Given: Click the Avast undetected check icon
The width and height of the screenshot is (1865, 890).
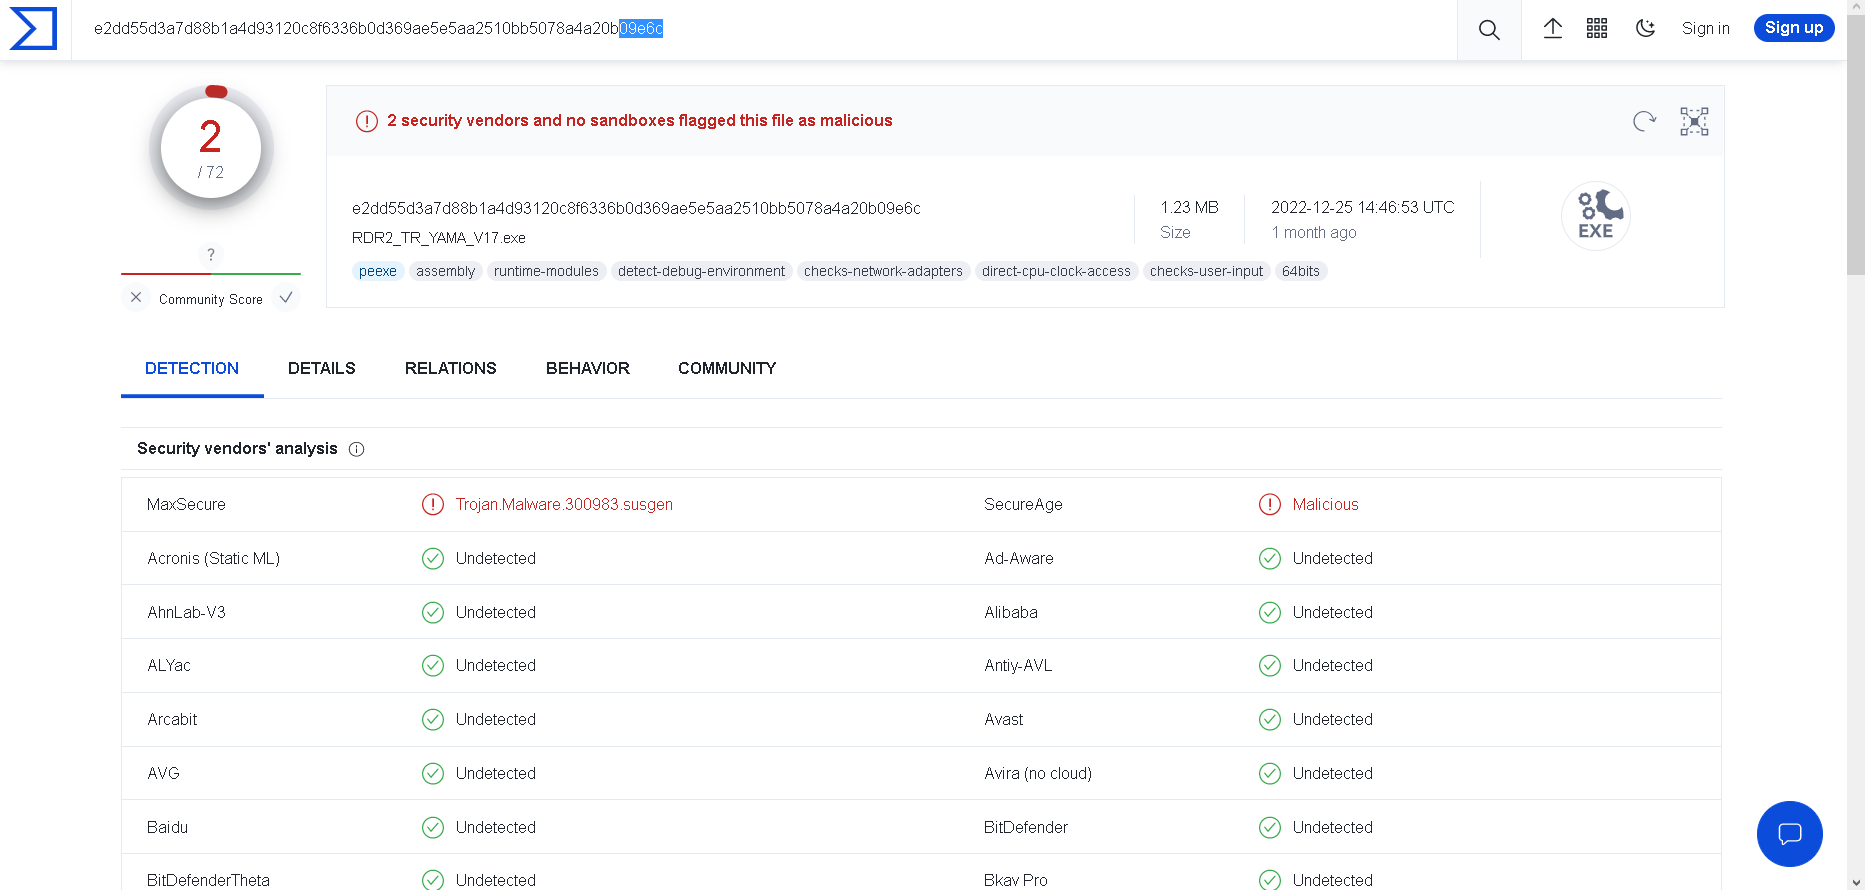Looking at the screenshot, I should pyautogui.click(x=1270, y=719).
